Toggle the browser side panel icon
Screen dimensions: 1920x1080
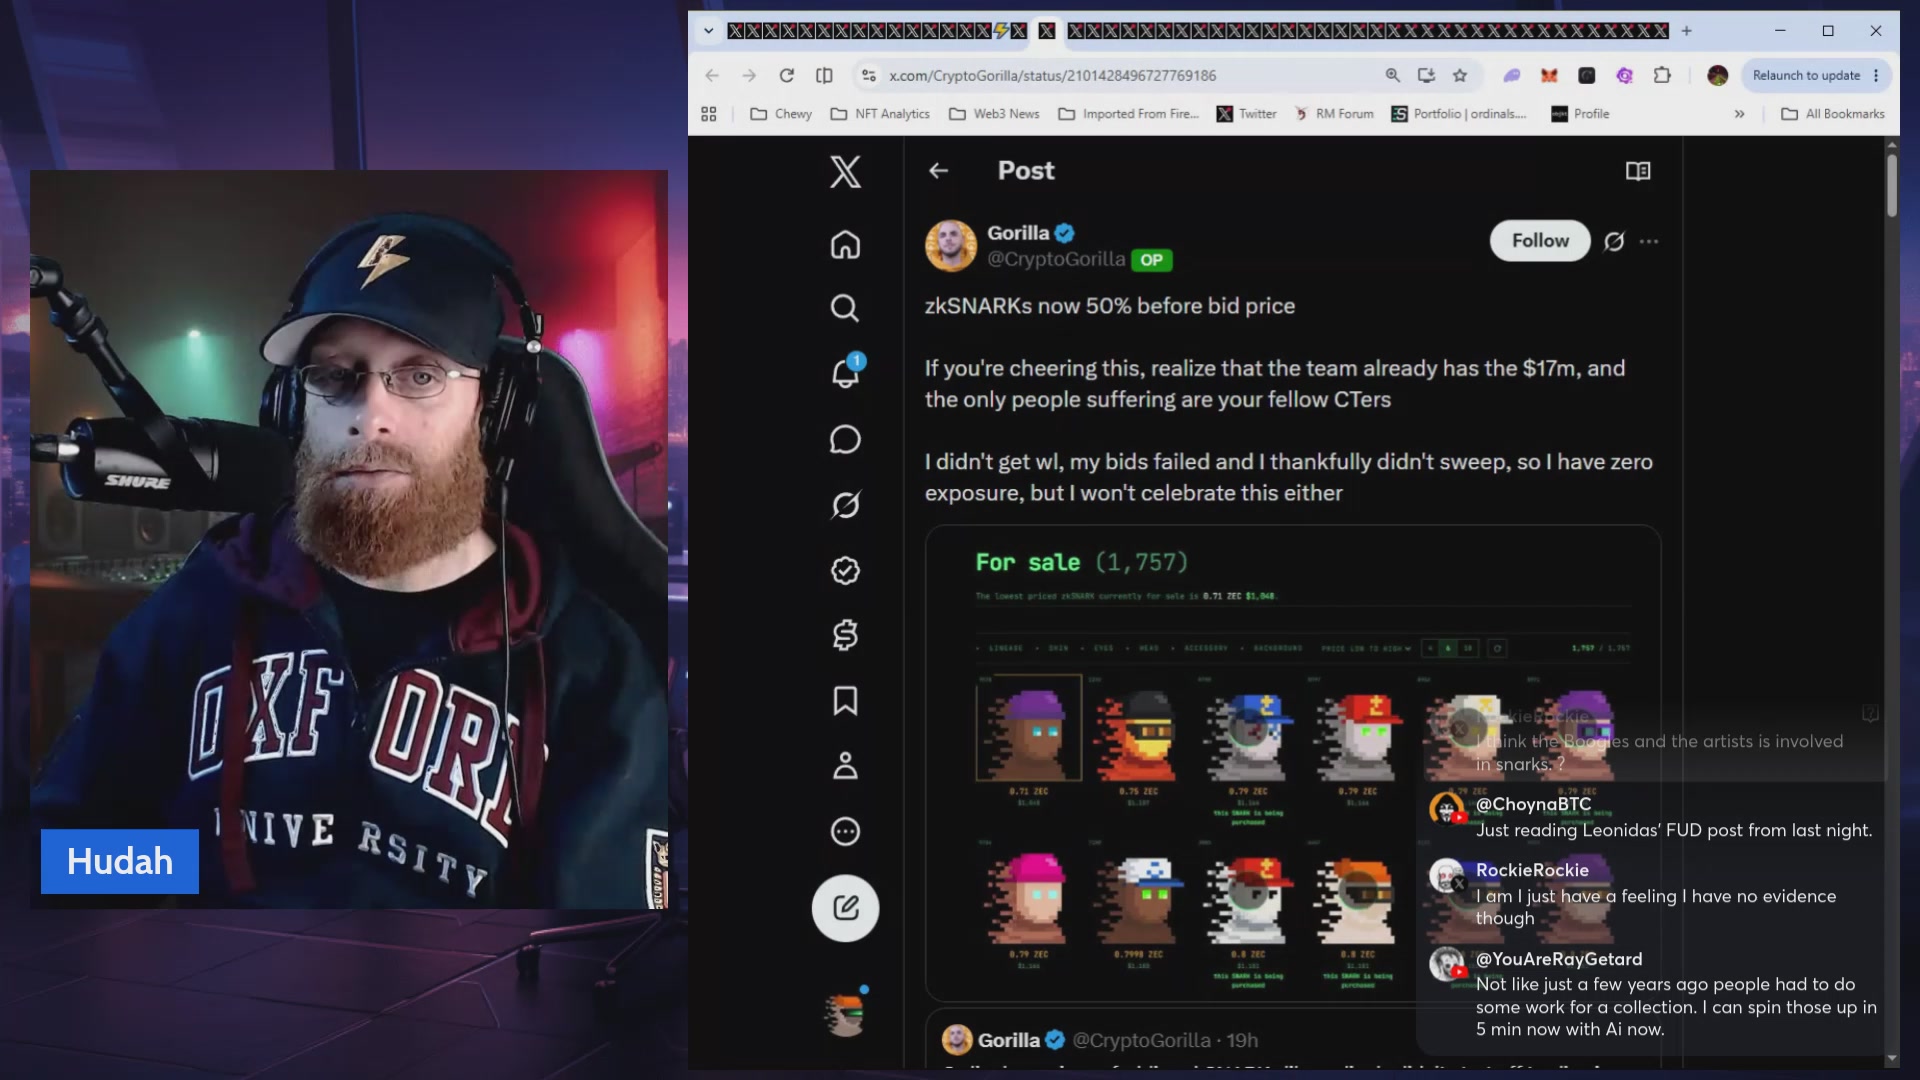pyautogui.click(x=824, y=75)
